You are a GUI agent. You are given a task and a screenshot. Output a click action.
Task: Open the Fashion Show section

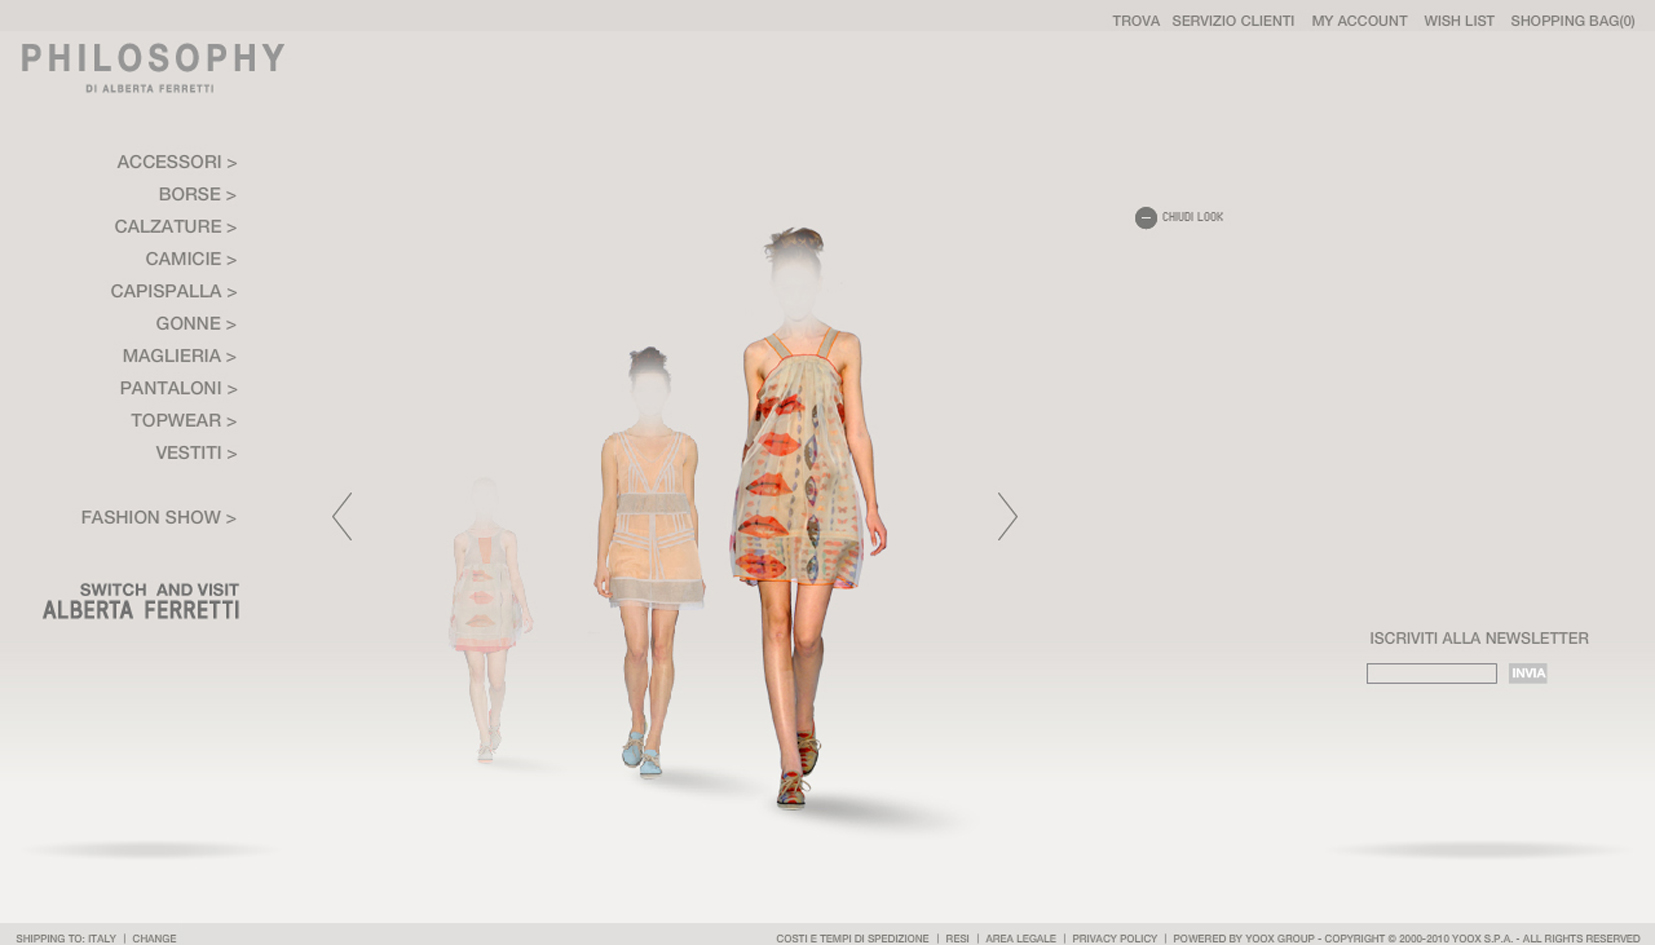(x=158, y=518)
